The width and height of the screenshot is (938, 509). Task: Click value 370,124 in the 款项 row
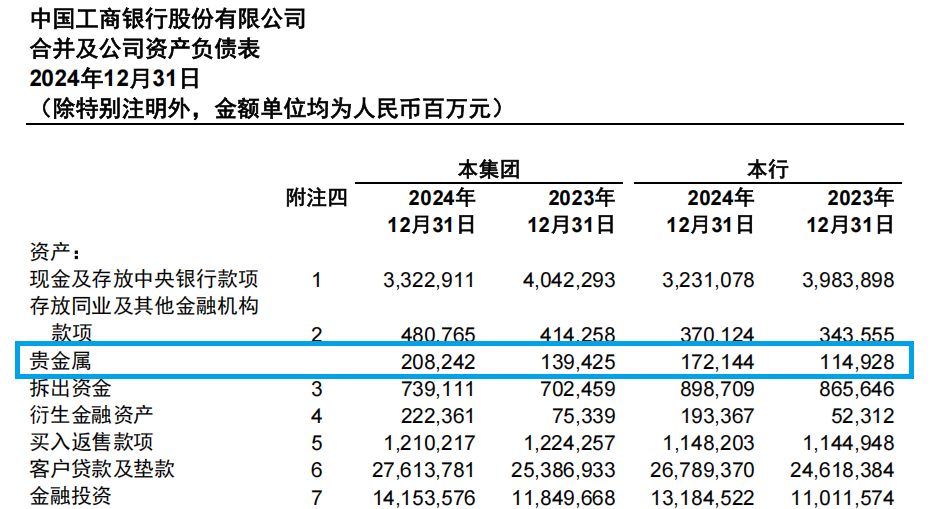(x=717, y=334)
